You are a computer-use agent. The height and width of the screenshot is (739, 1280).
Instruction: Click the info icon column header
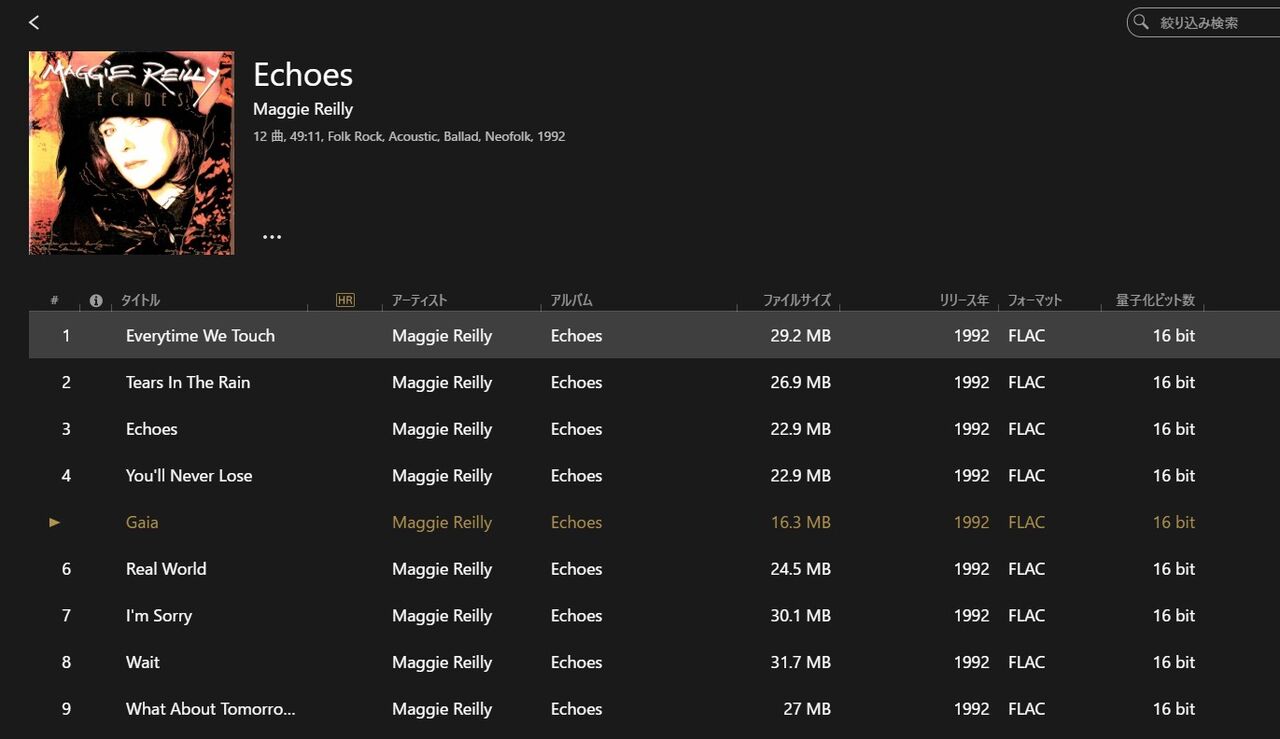pyautogui.click(x=96, y=300)
